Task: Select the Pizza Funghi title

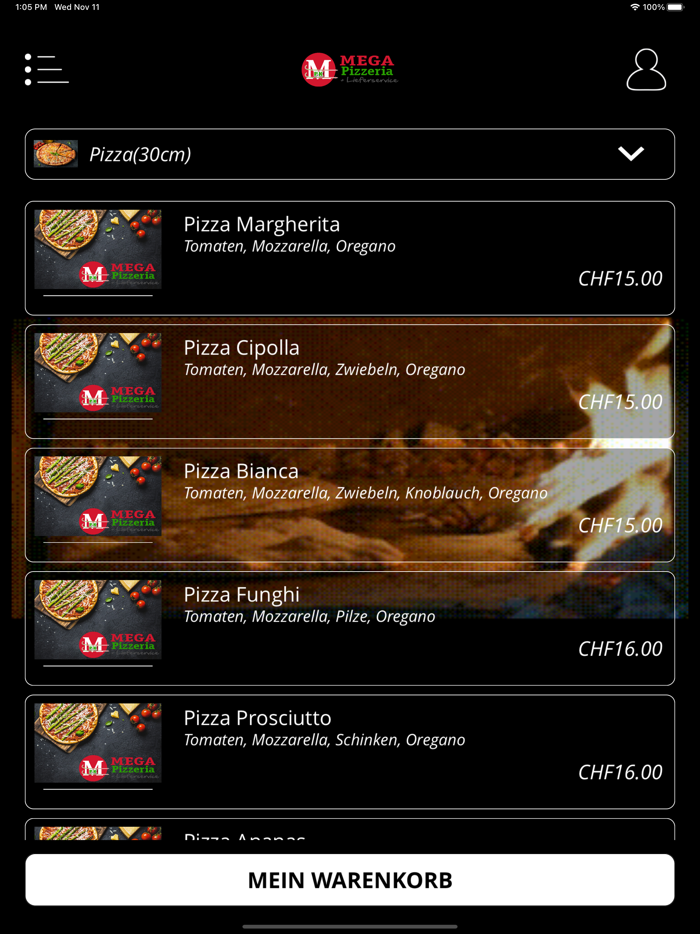Action: click(241, 594)
